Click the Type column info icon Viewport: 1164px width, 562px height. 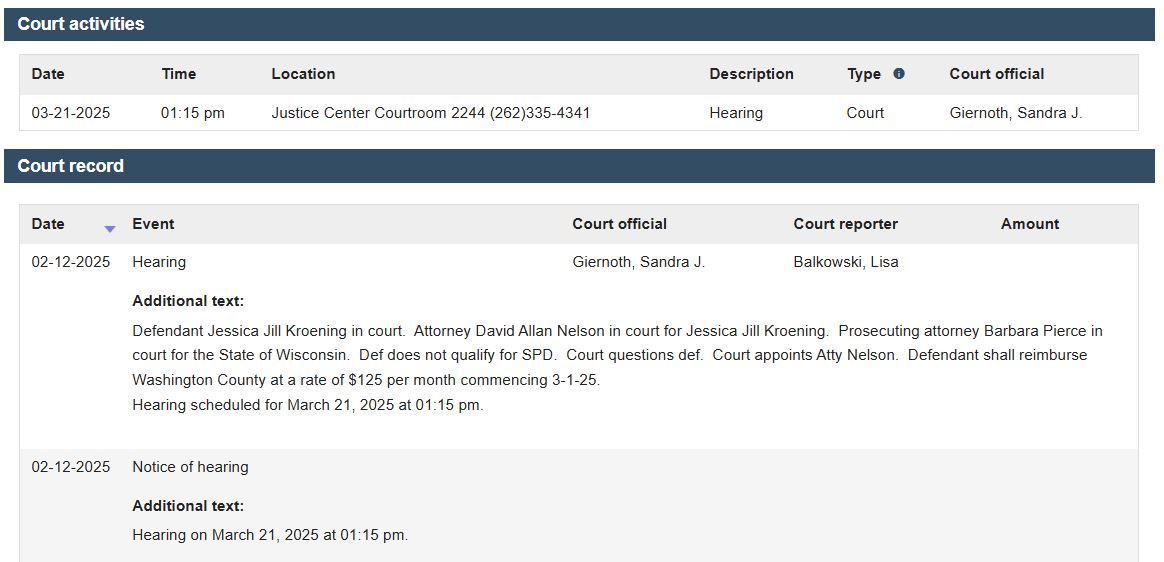click(x=899, y=73)
